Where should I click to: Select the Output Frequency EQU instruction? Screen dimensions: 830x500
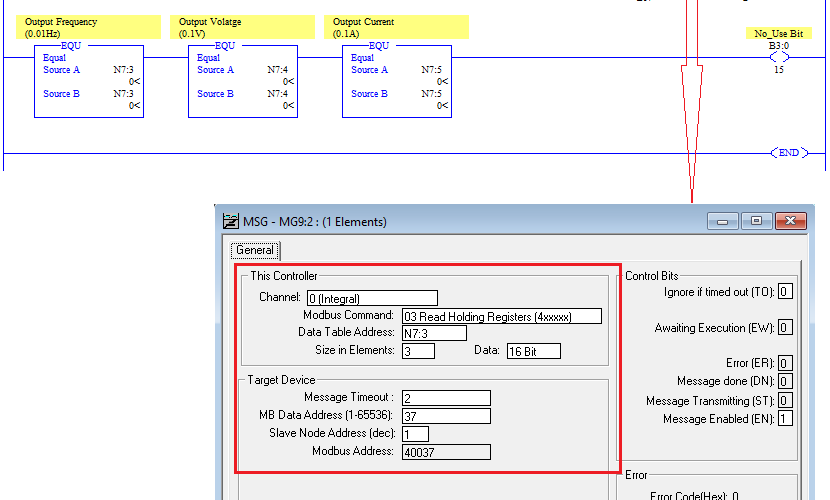click(x=89, y=81)
